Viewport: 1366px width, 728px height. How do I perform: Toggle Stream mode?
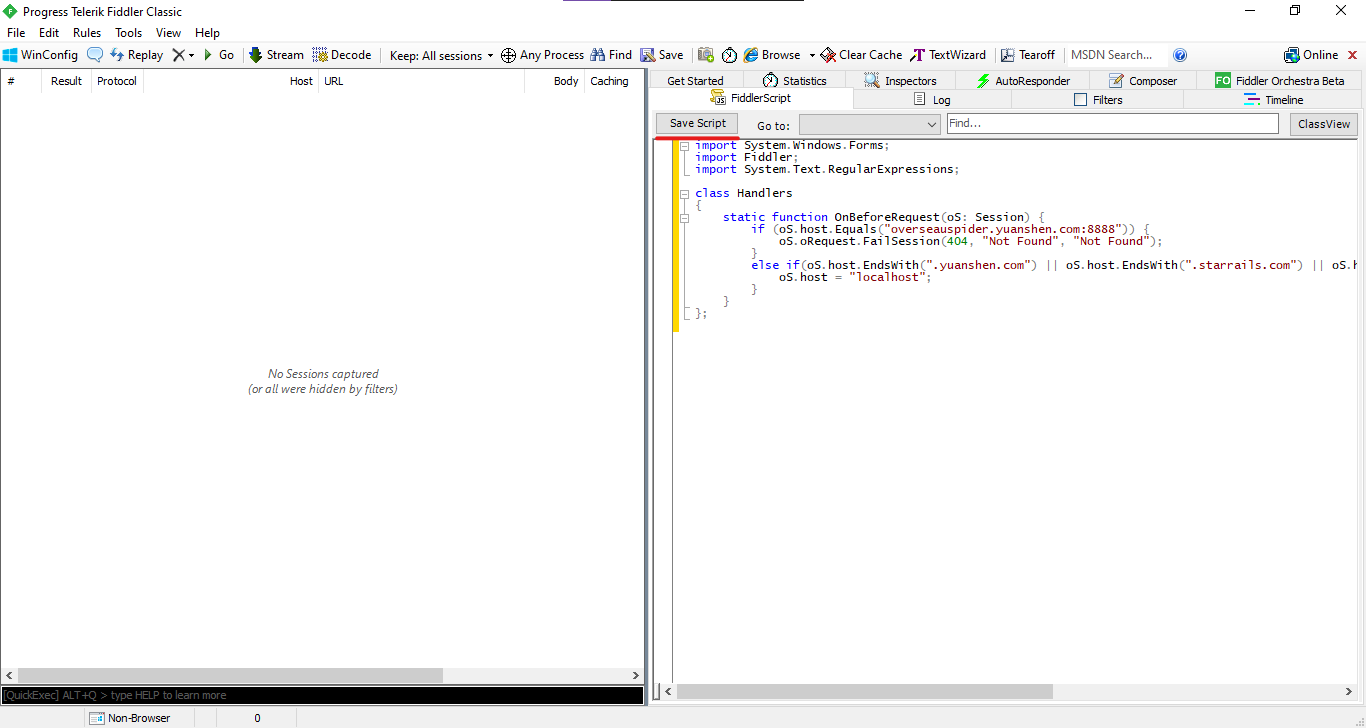pos(276,55)
